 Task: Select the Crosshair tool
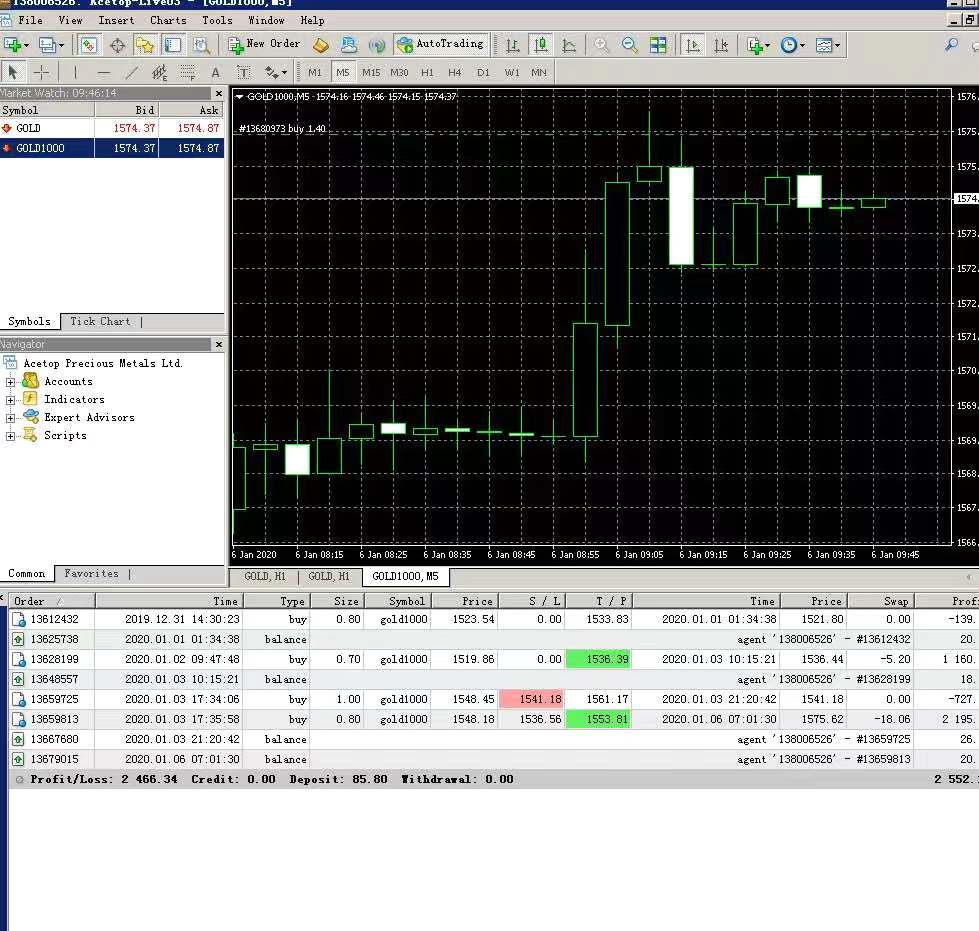[x=41, y=72]
